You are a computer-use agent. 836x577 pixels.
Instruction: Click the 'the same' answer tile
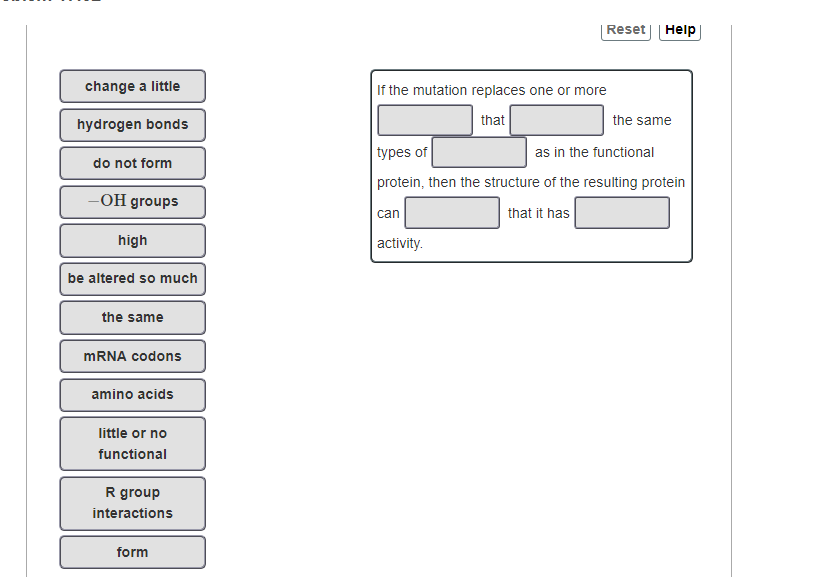[x=132, y=317]
